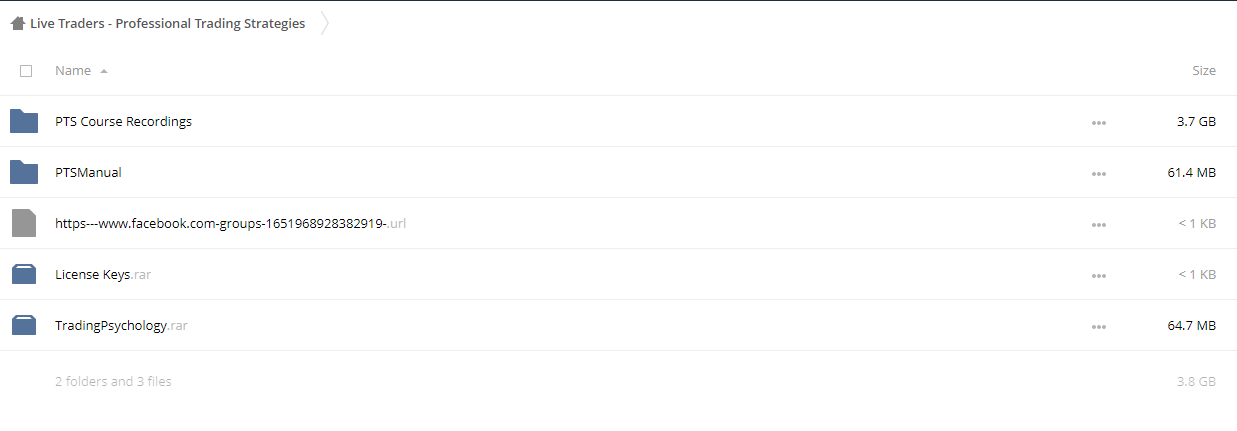Click the facebook .url file icon

pyautogui.click(x=24, y=223)
